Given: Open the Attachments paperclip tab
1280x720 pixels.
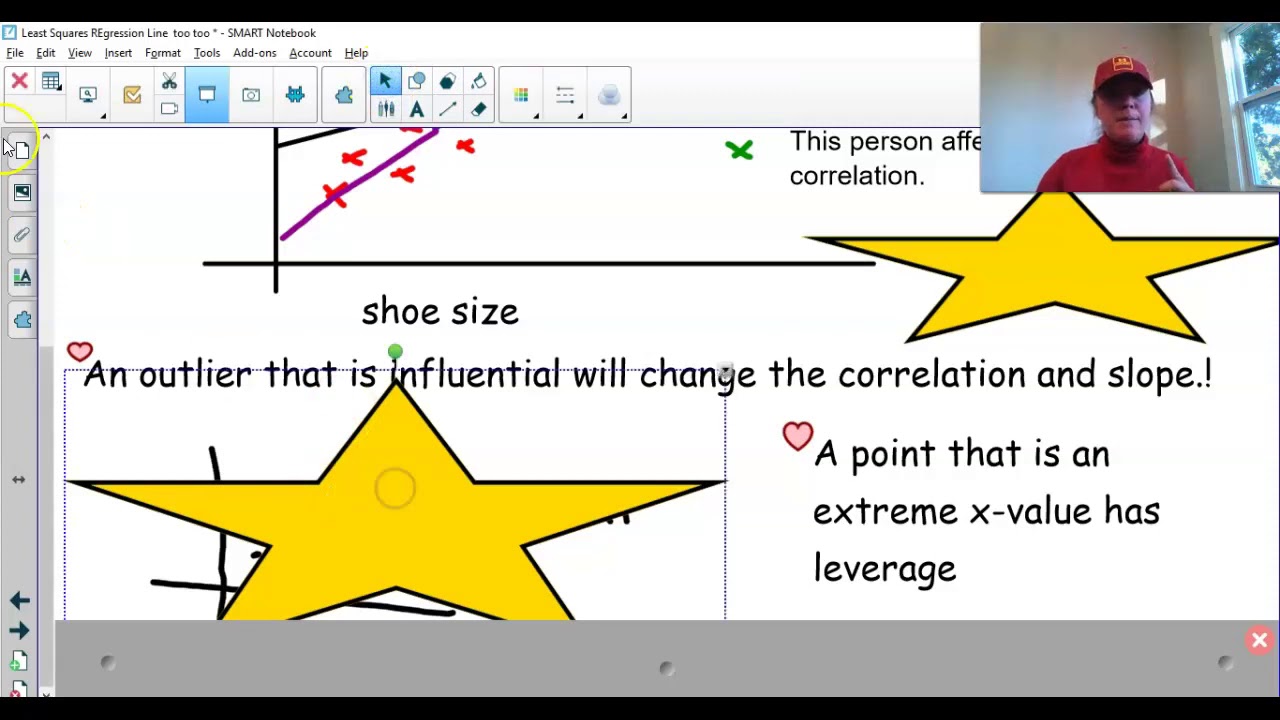Looking at the screenshot, I should coord(22,236).
